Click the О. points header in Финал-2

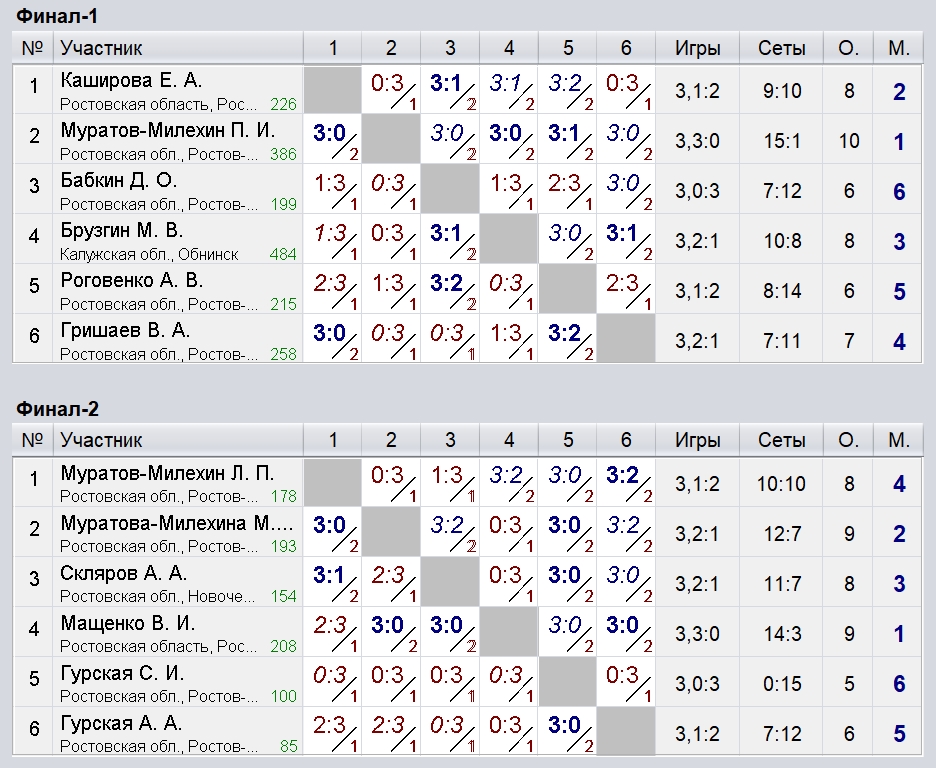[848, 440]
